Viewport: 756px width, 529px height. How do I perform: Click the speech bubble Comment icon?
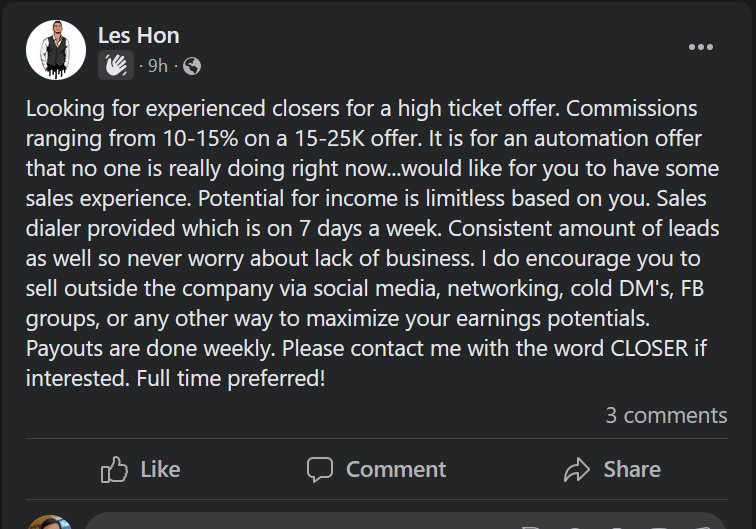coord(320,469)
